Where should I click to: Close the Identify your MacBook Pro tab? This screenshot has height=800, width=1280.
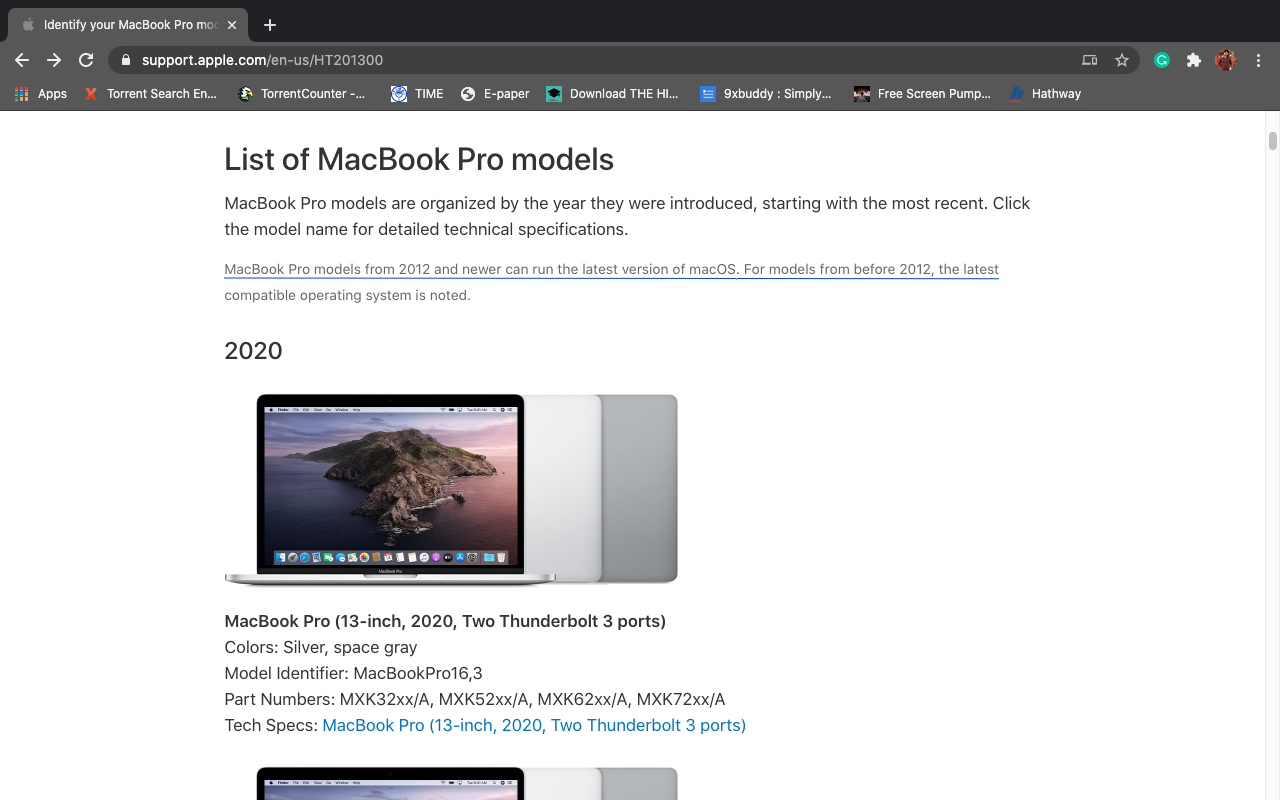(x=232, y=25)
